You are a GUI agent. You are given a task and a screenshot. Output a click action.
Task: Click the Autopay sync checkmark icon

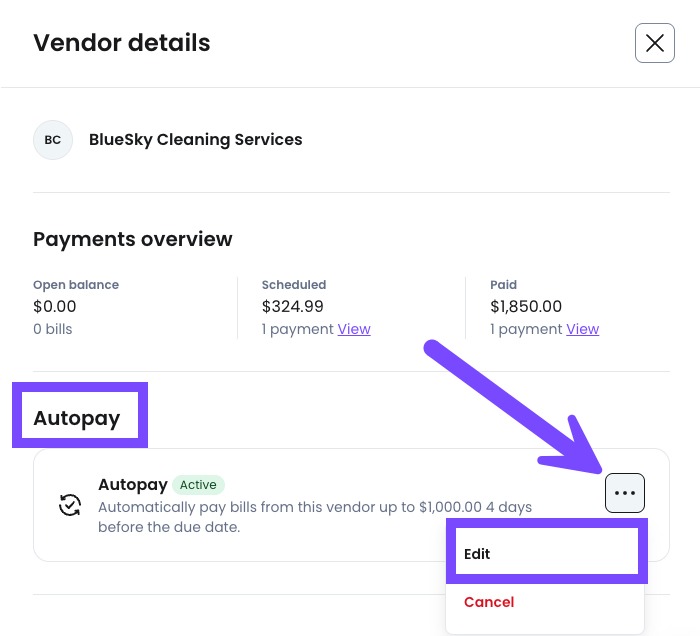pyautogui.click(x=70, y=505)
